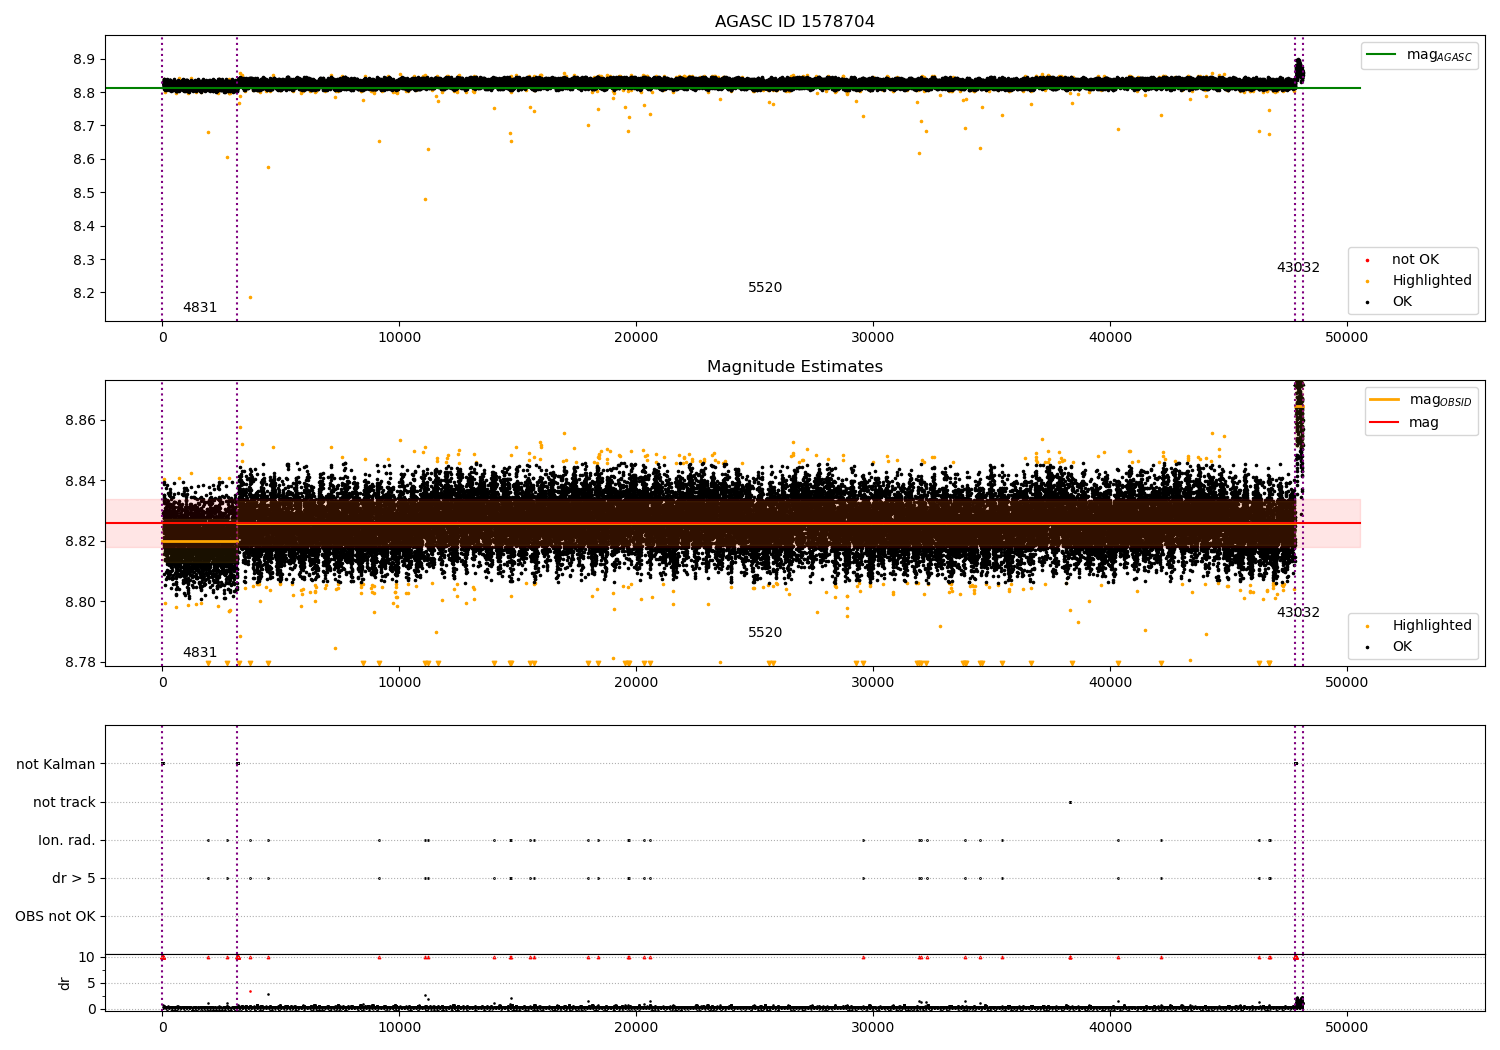Screen dimensions: 1500x1050
Task: Click the 43032 label in Magnitude Estimates plot
Action: tap(1298, 613)
